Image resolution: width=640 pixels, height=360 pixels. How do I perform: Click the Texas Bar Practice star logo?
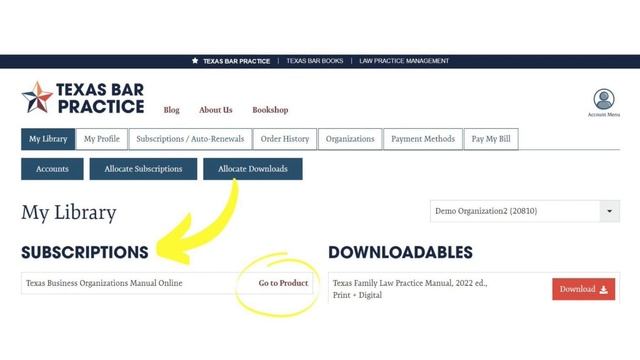pos(37,98)
